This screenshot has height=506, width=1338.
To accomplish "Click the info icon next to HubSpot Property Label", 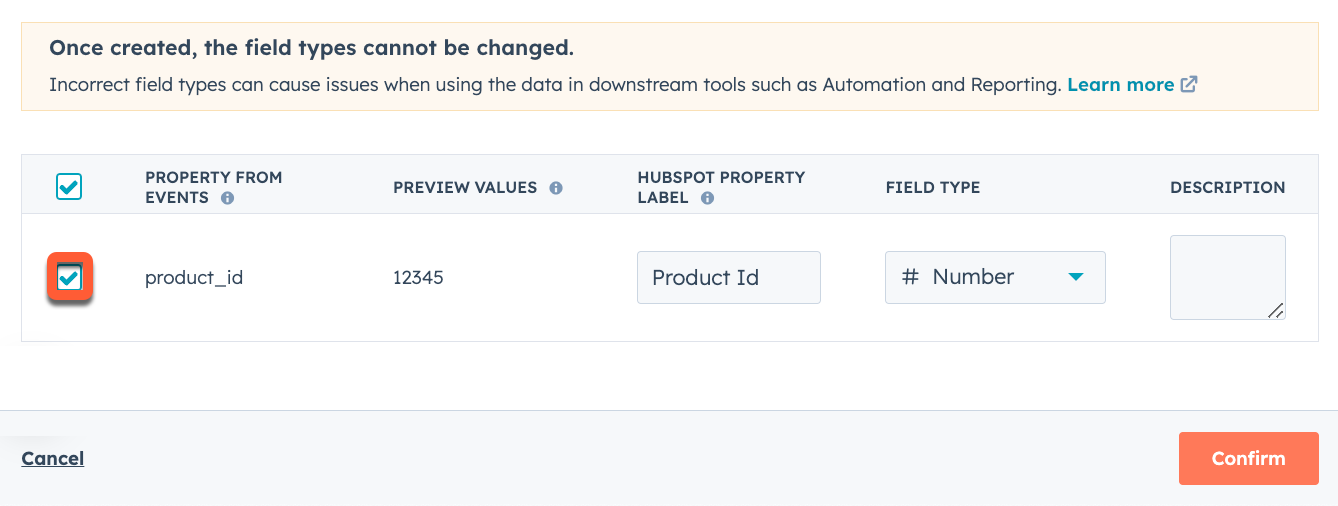I will click(x=707, y=198).
